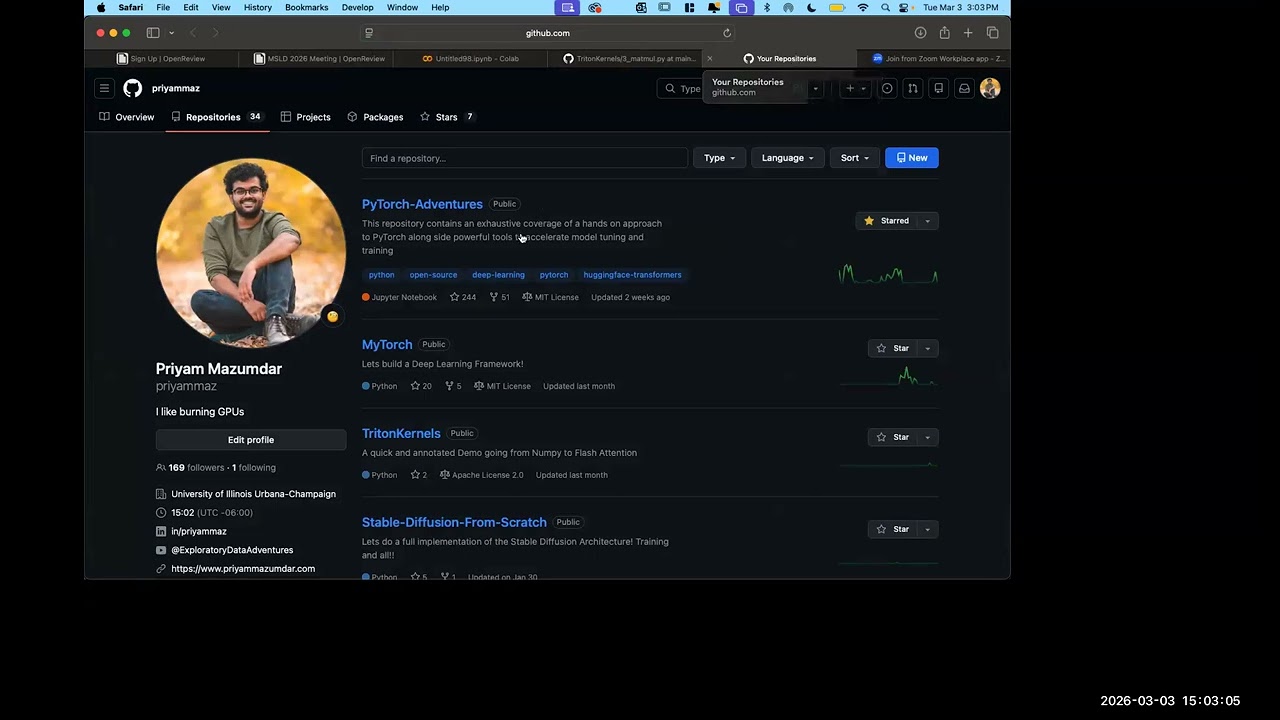Screen dimensions: 1280x720
Task: Open the GitHub Issues icon in header
Action: tap(887, 88)
